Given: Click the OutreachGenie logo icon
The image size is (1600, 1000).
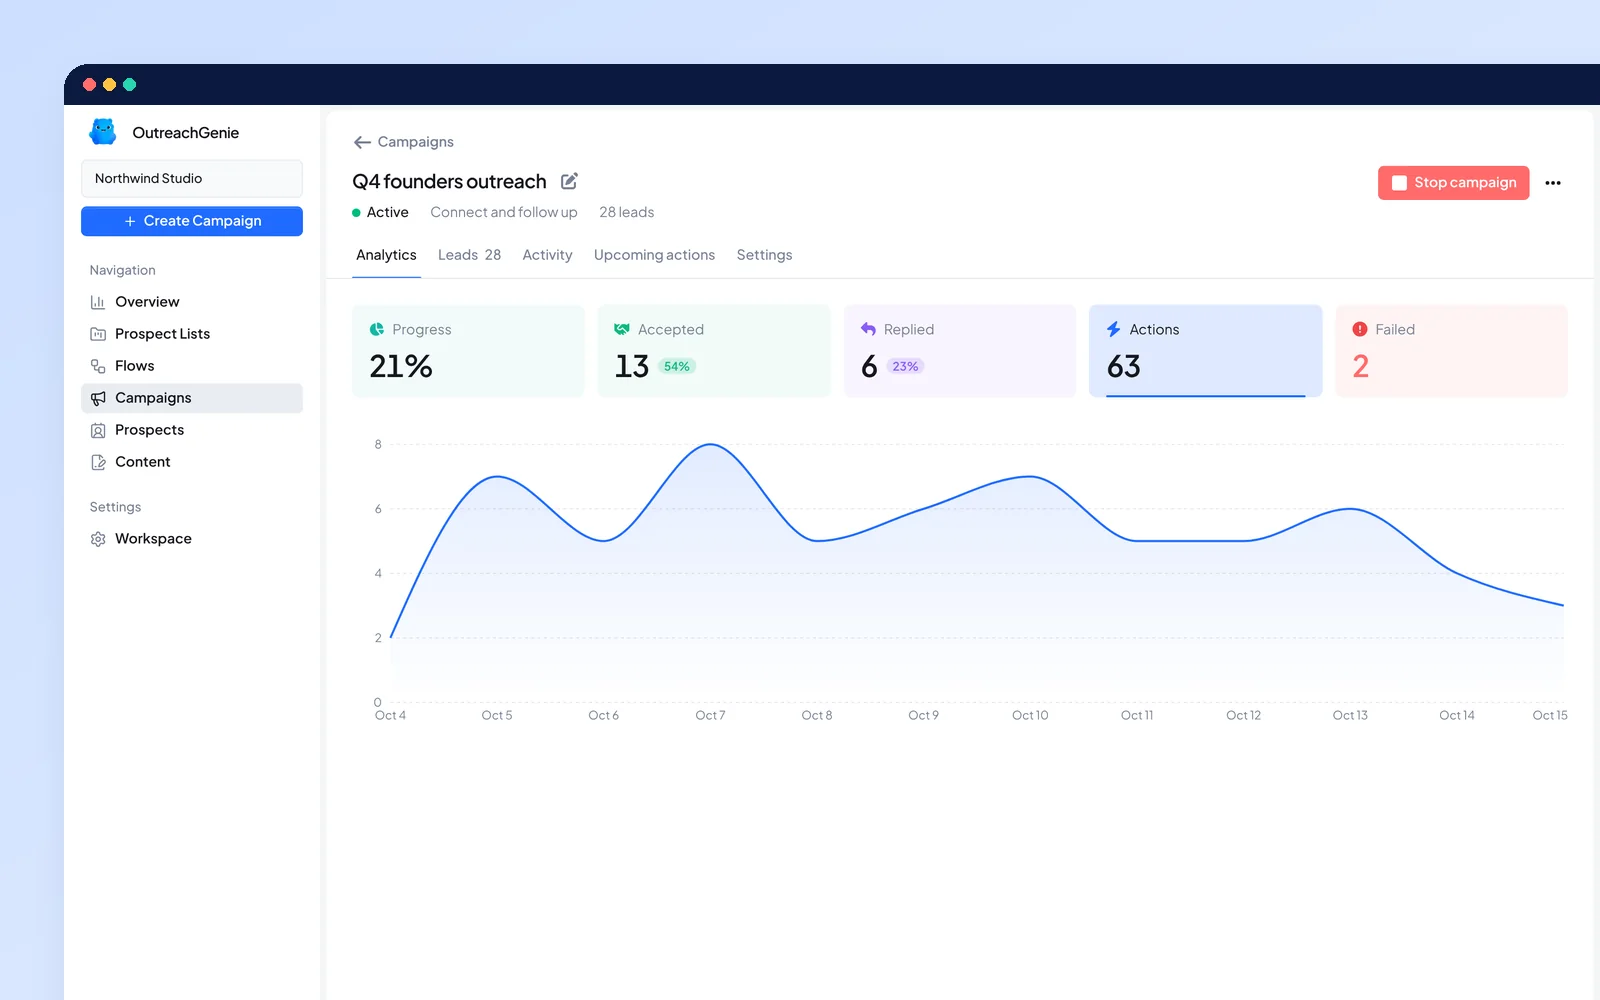Looking at the screenshot, I should click(103, 132).
